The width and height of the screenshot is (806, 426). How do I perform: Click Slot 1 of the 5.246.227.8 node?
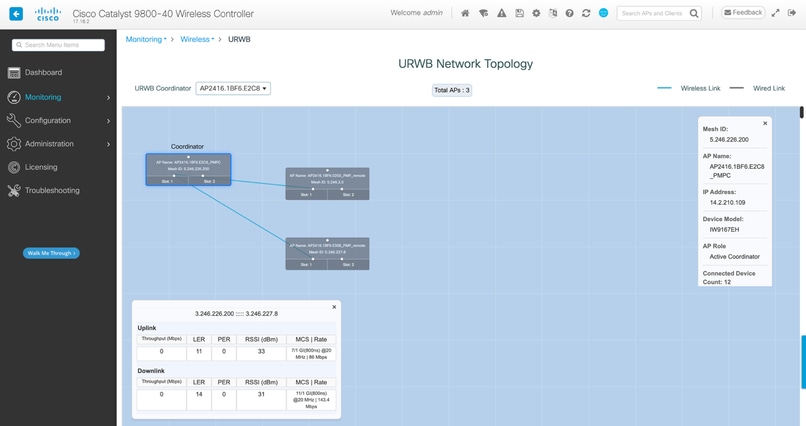[306, 265]
